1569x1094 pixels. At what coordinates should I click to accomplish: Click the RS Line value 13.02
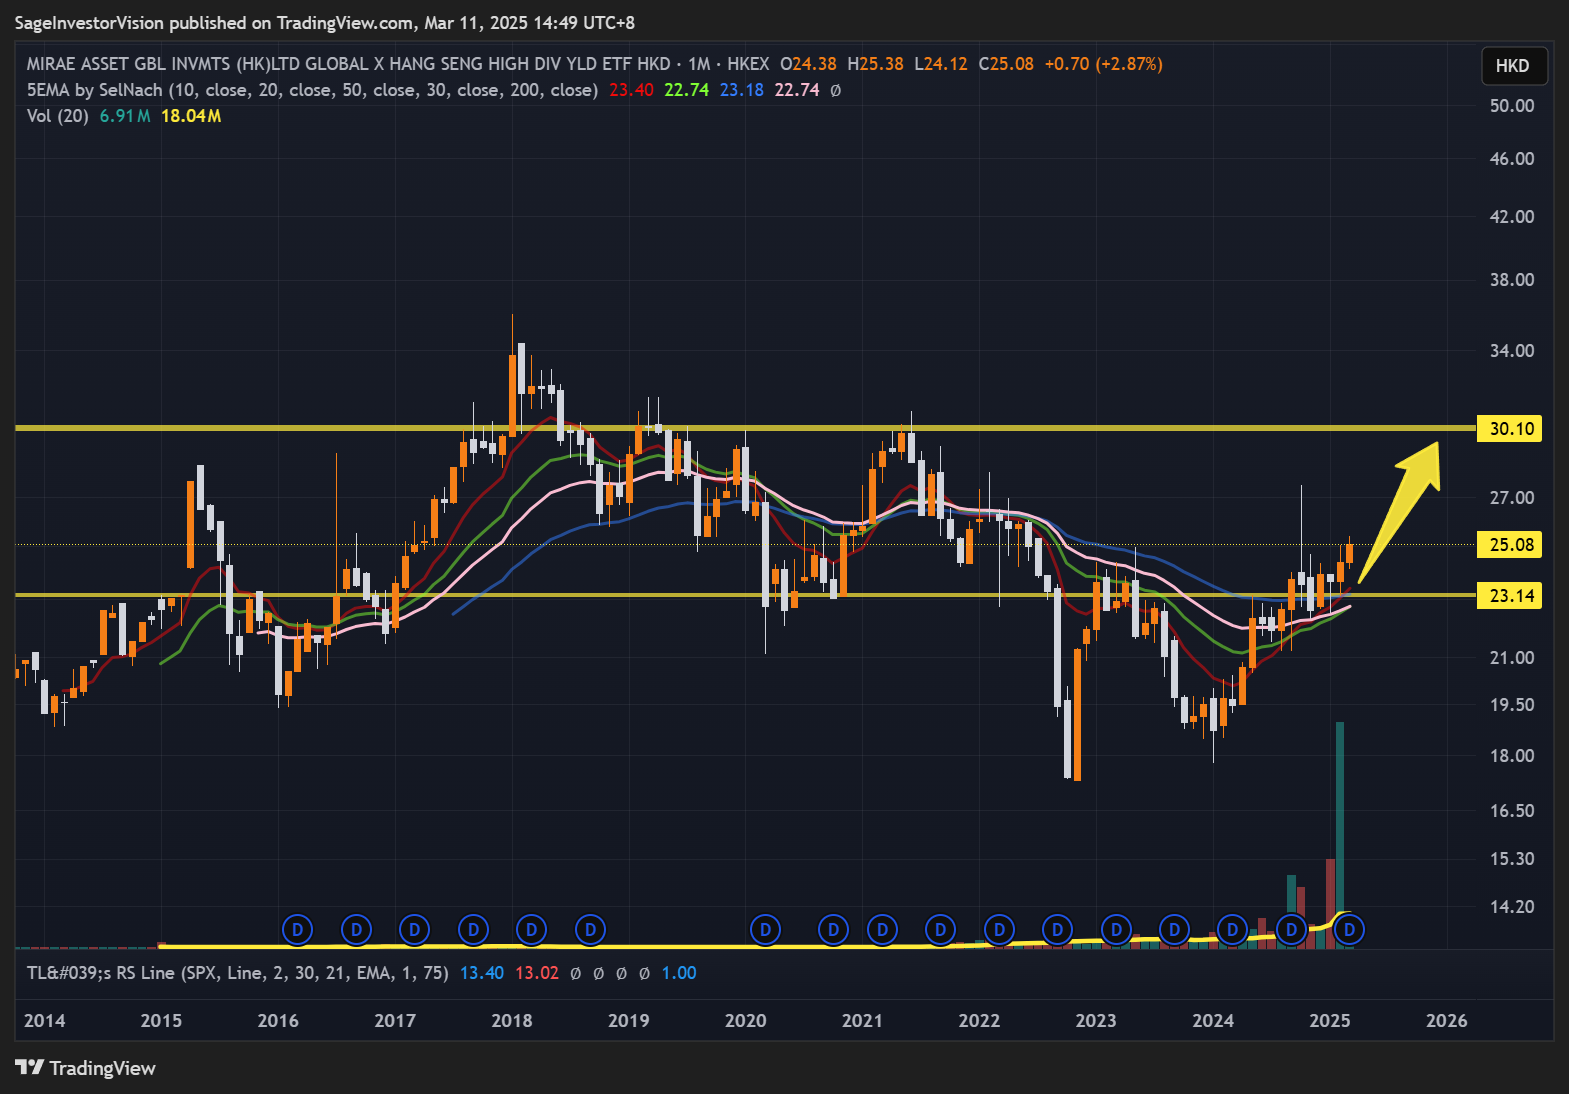click(x=537, y=973)
